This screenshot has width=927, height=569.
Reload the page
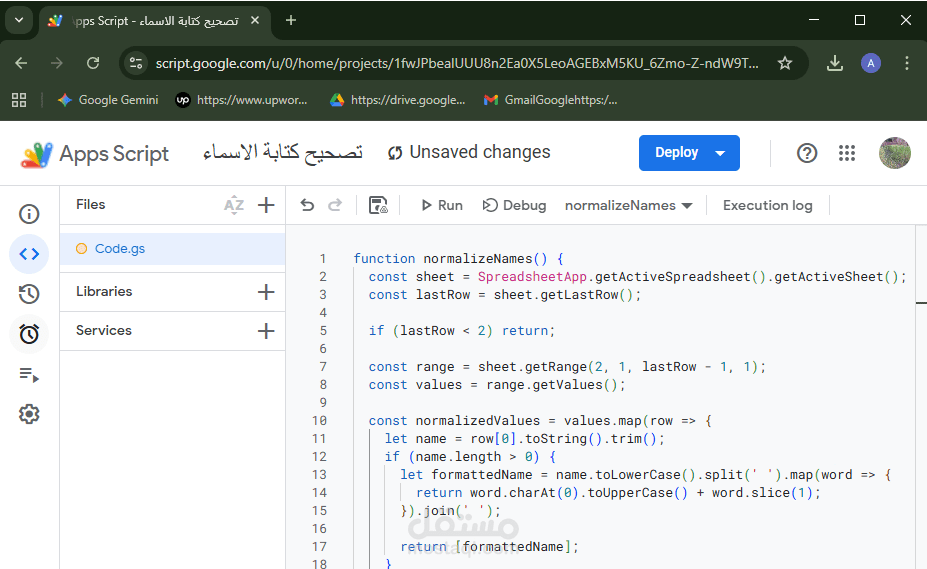click(93, 63)
